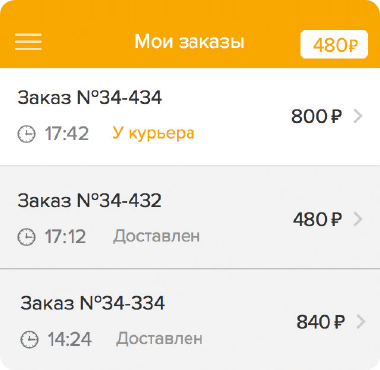
Task: Expand order 34-334 with its chevron
Action: 361,322
